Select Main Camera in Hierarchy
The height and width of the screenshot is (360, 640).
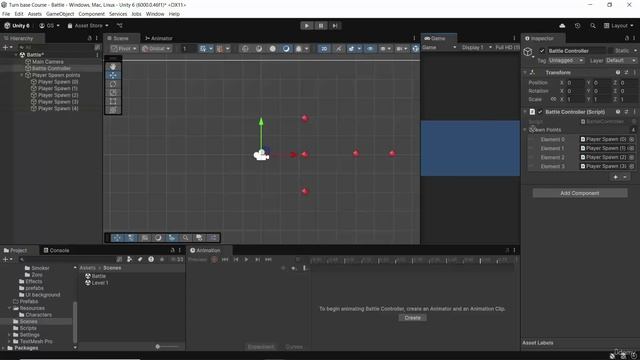pyautogui.click(x=48, y=62)
